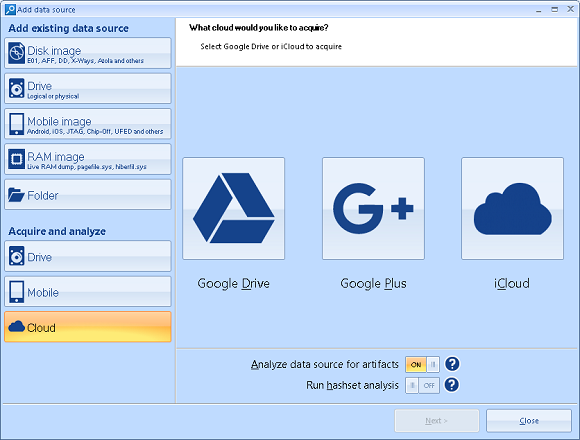Image resolution: width=580 pixels, height=440 pixels.
Task: Choose existing Drive (logical or physical) source
Action: point(88,88)
